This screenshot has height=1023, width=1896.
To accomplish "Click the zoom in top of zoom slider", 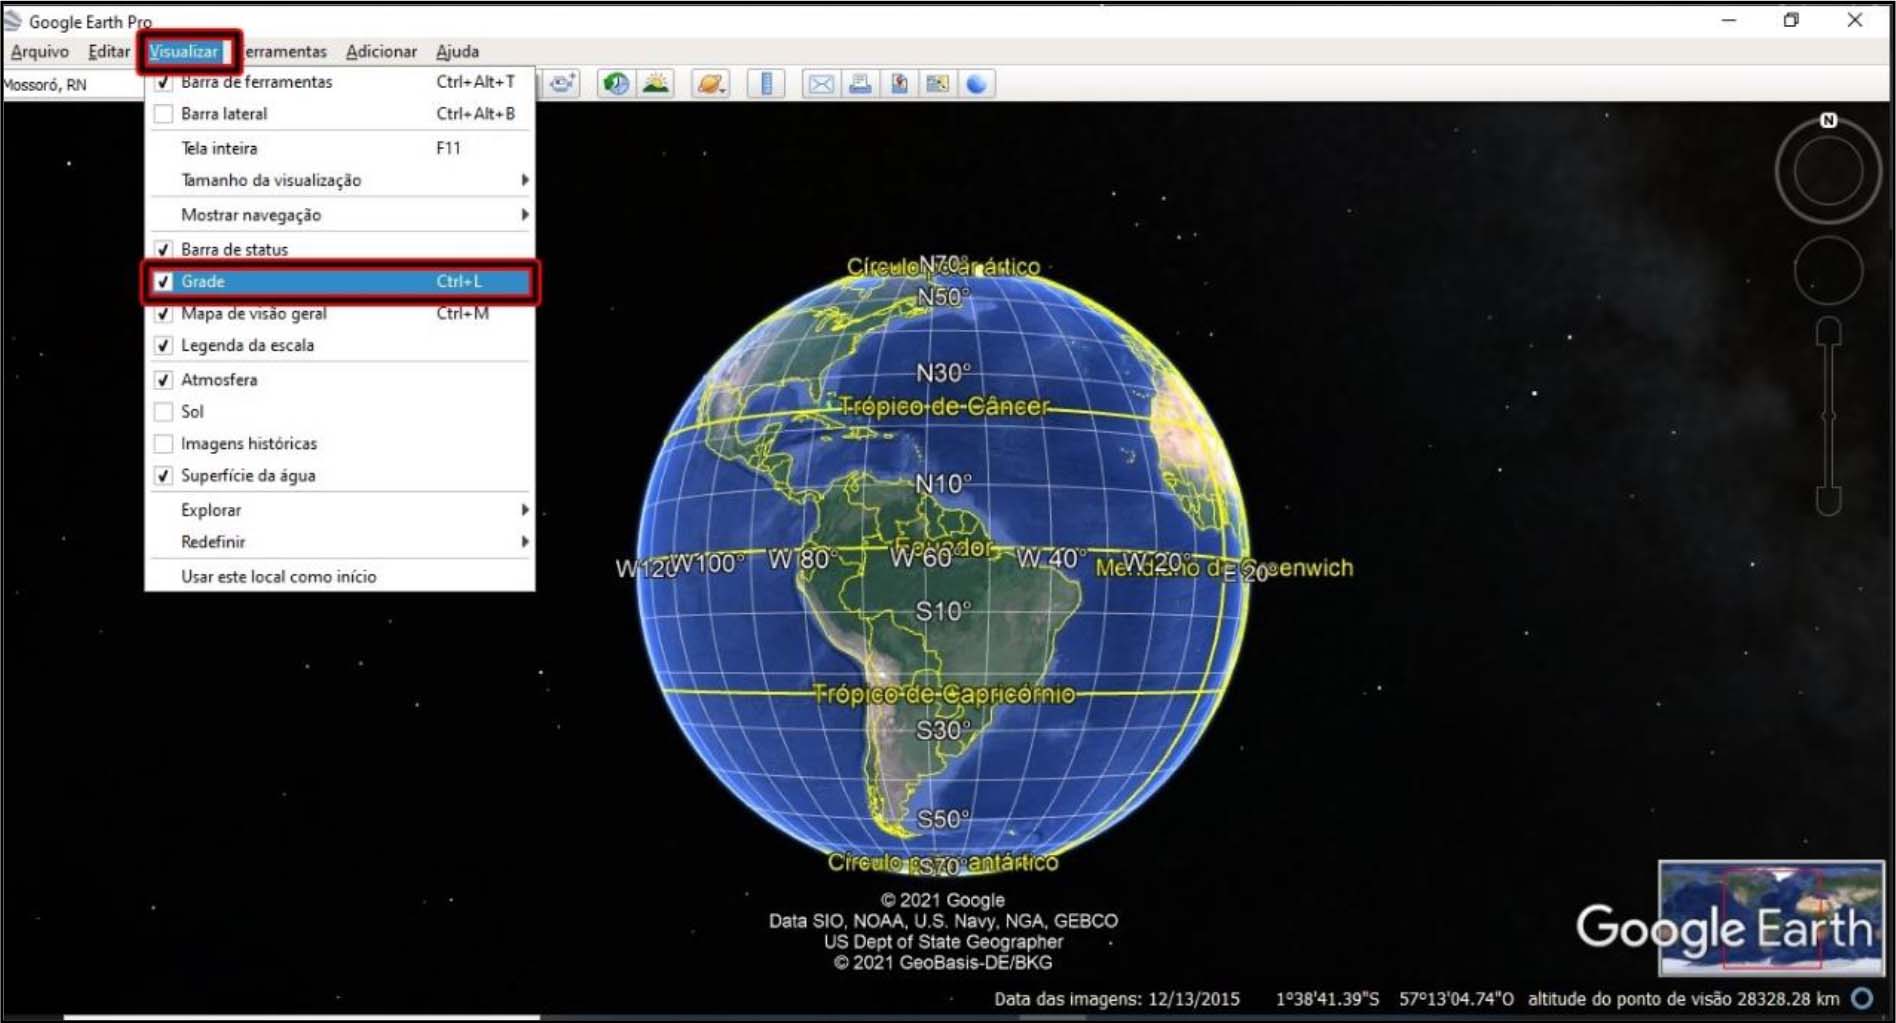I will coord(1829,331).
